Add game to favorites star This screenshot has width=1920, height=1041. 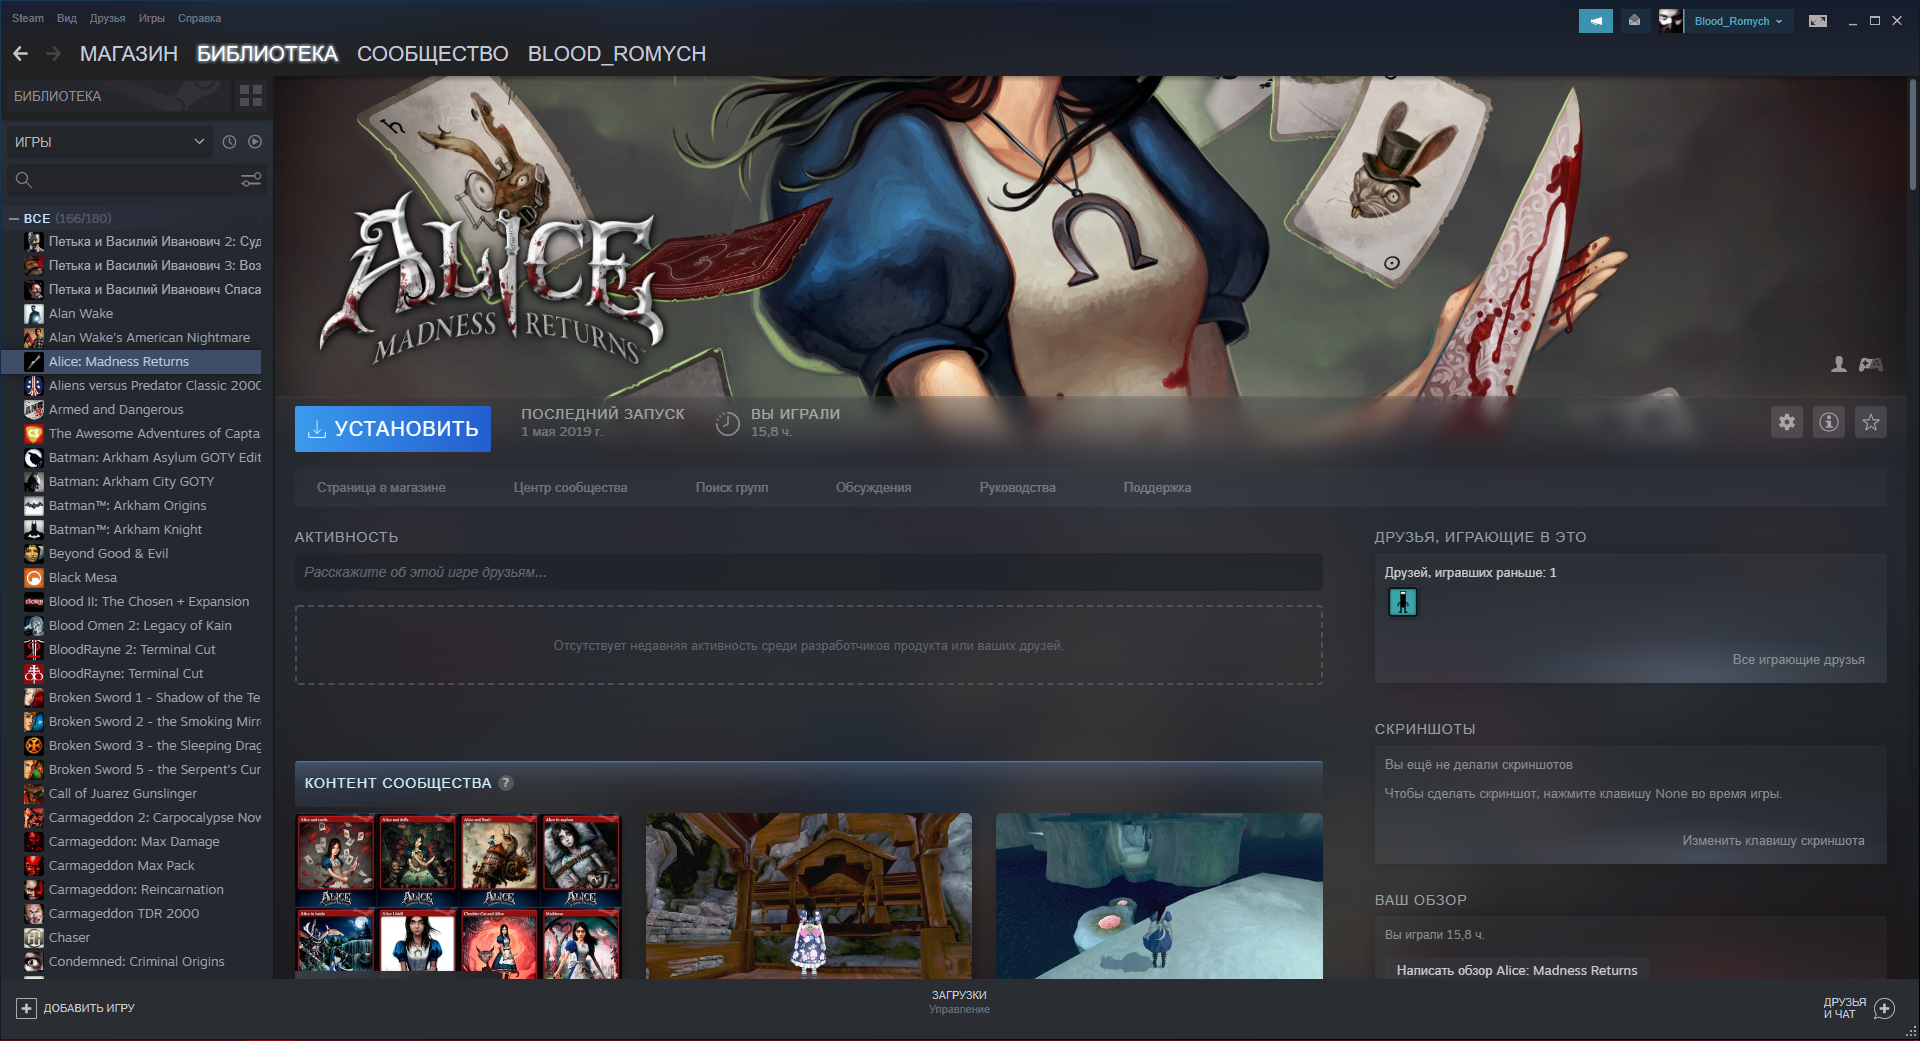pos(1871,422)
